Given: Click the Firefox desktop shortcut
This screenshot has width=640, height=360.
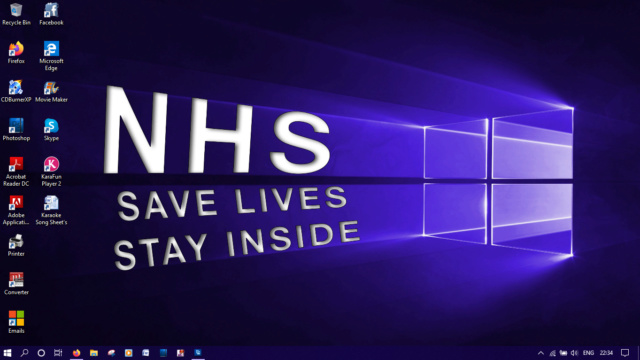Looking at the screenshot, I should pos(16,52).
